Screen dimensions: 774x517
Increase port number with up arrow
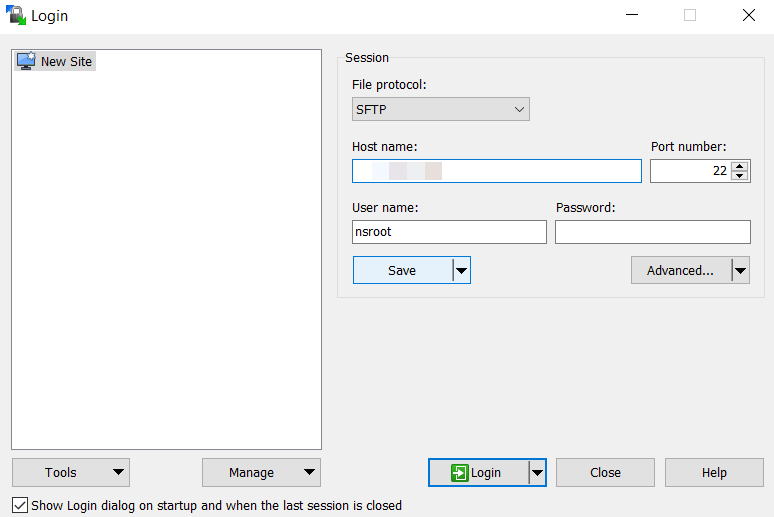tap(739, 166)
